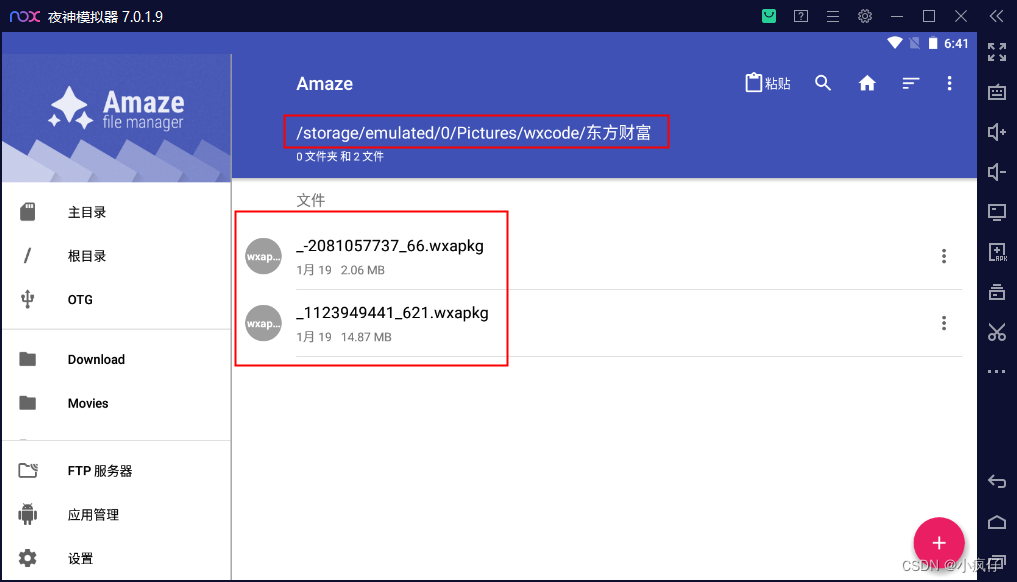Tap the red add floating button
Screen dimensions: 1017x582
(939, 542)
